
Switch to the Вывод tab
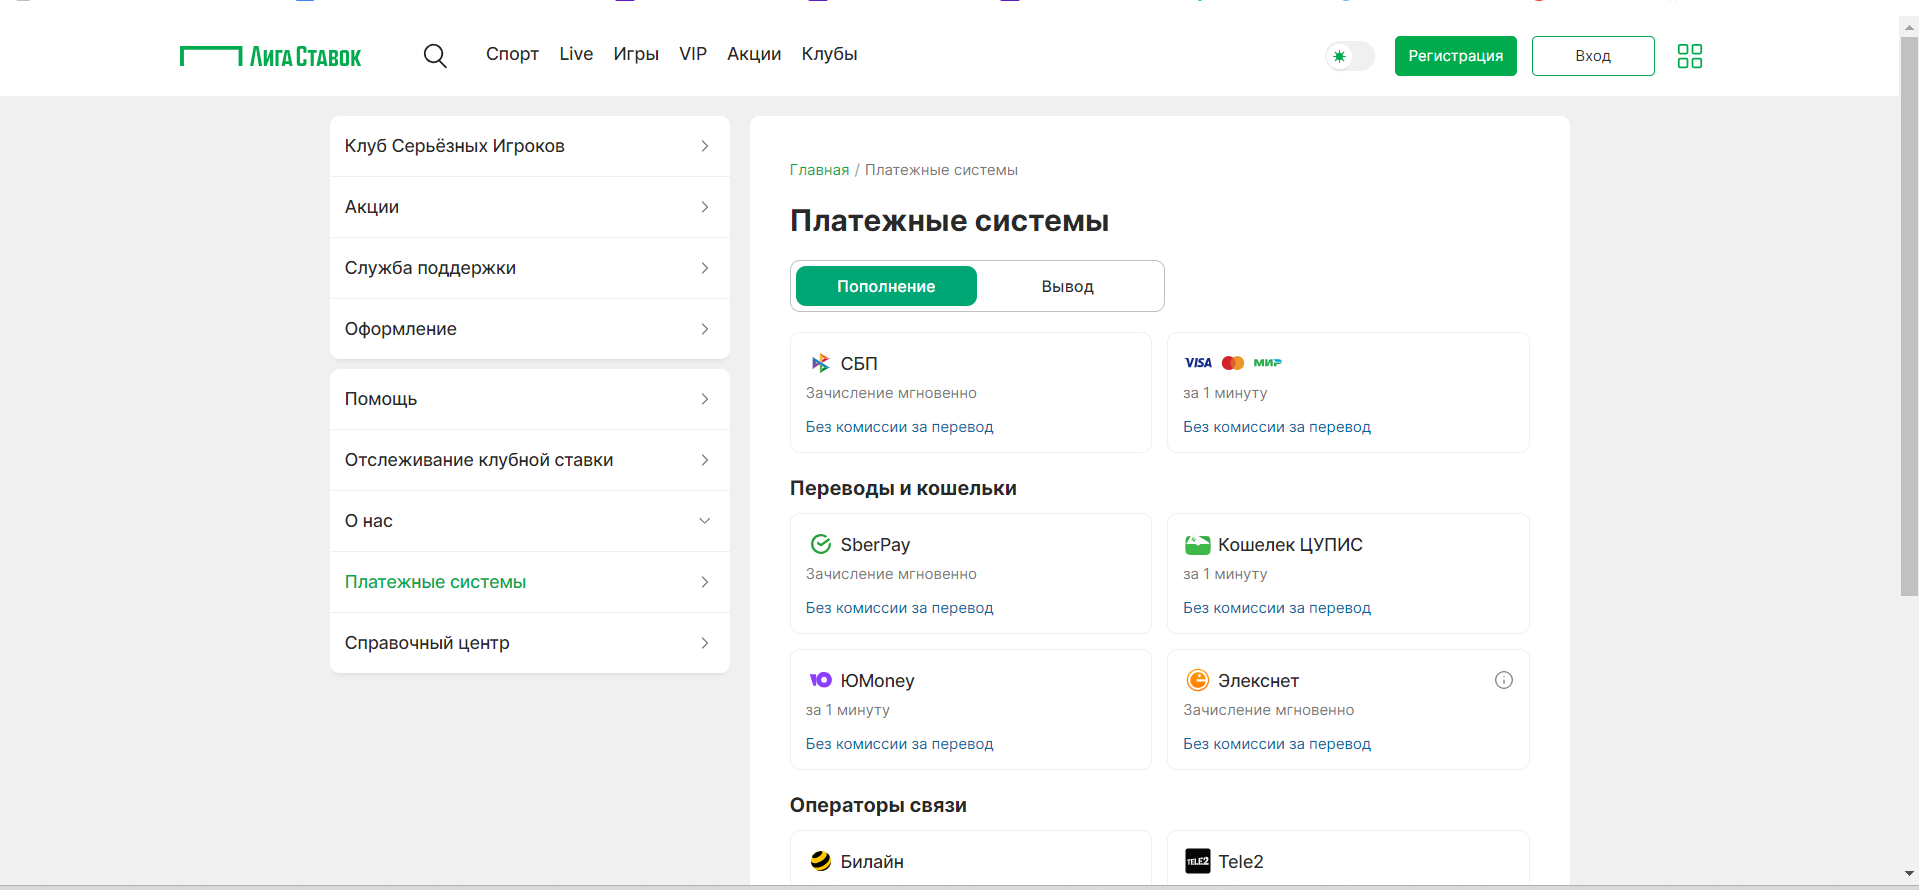pyautogui.click(x=1067, y=286)
